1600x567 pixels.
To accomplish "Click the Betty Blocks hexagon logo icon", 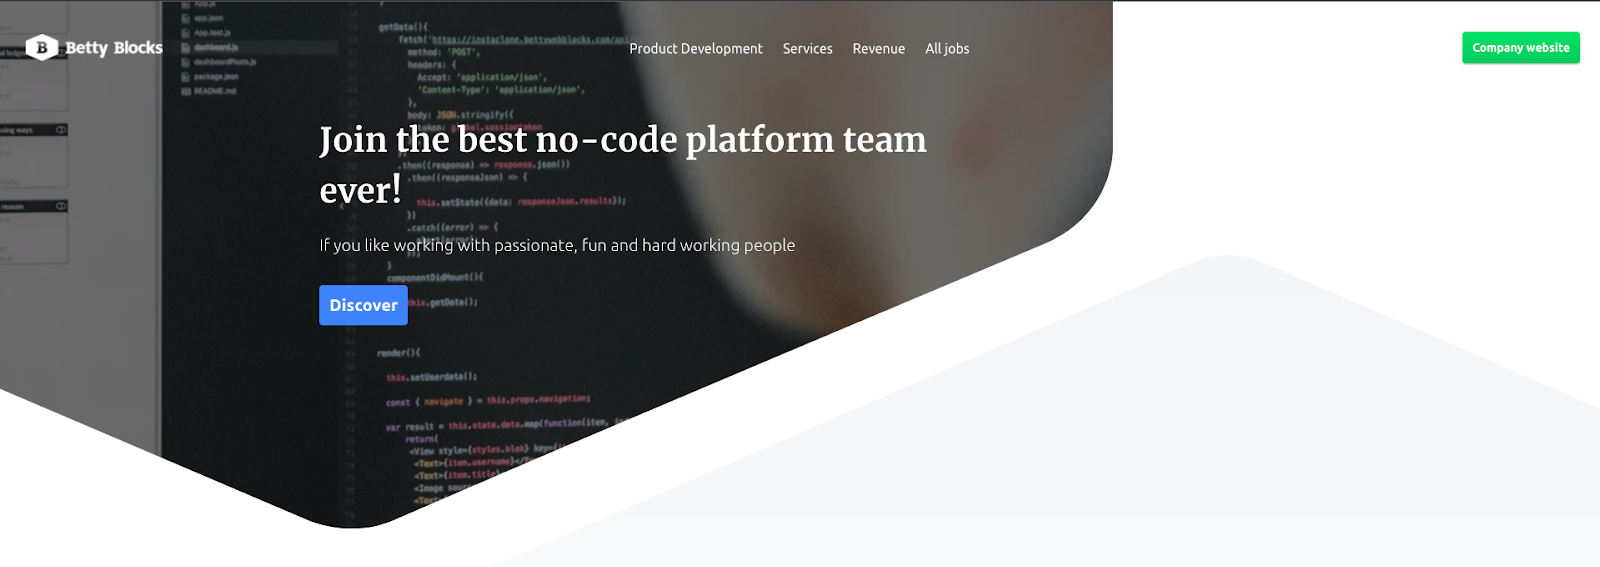I will pos(41,47).
